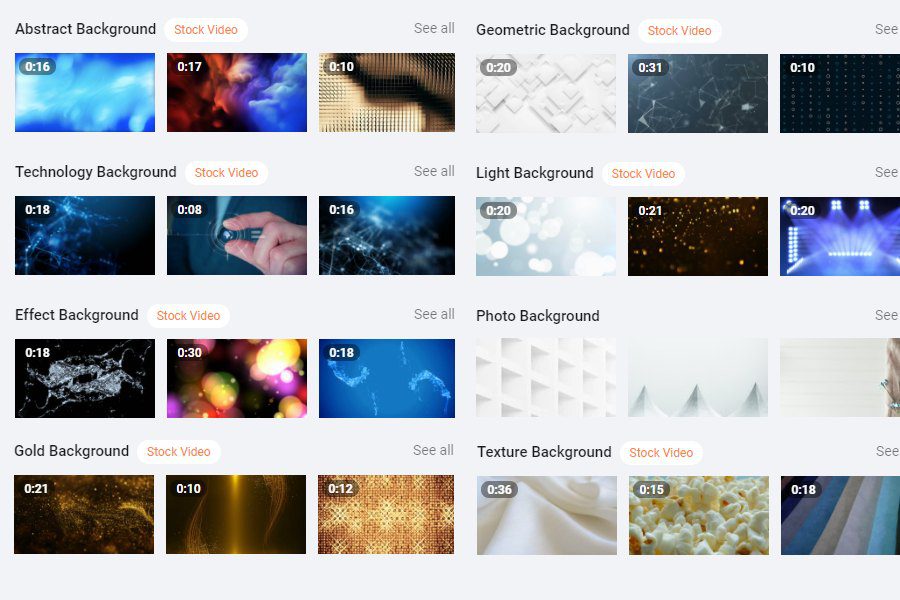Click See all for Abstract Background
This screenshot has width=900, height=600.
point(434,28)
